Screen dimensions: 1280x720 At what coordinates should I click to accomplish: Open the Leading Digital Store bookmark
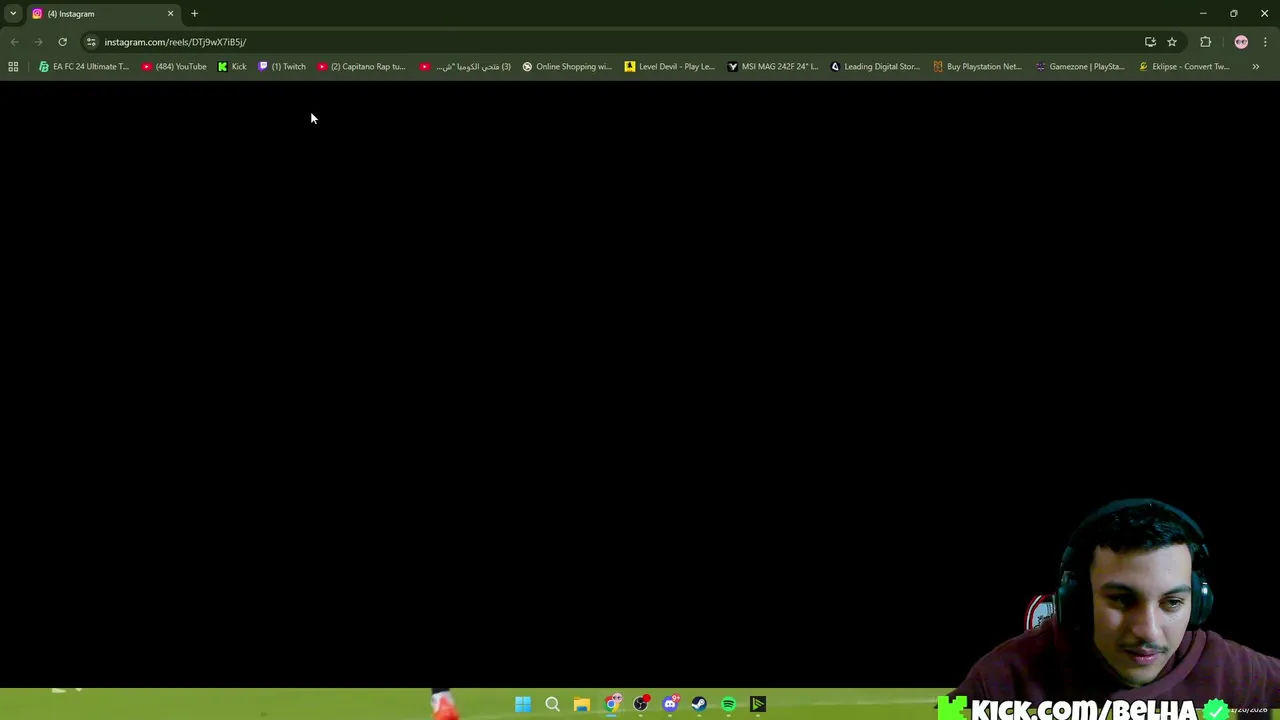[875, 67]
